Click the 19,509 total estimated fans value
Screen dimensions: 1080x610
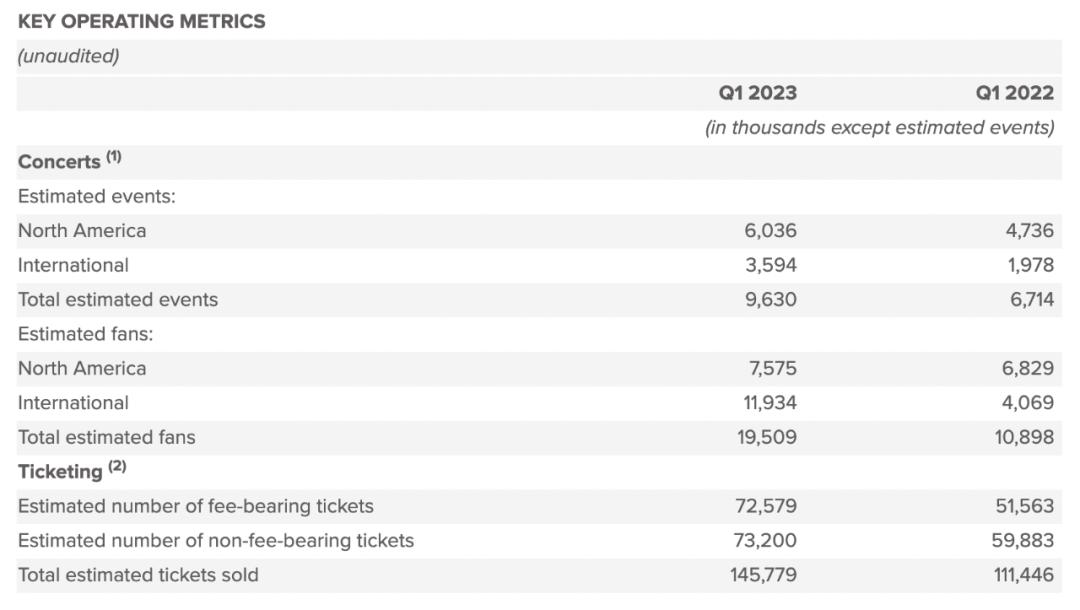tap(767, 437)
